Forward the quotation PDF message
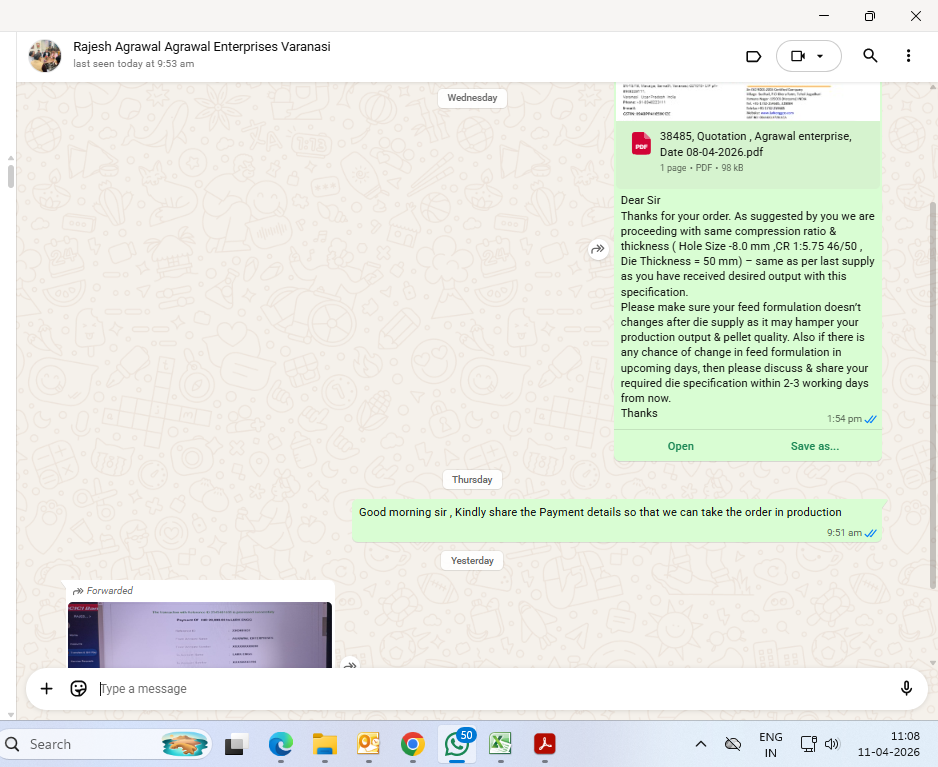Viewport: 938px width, 767px height. point(598,249)
